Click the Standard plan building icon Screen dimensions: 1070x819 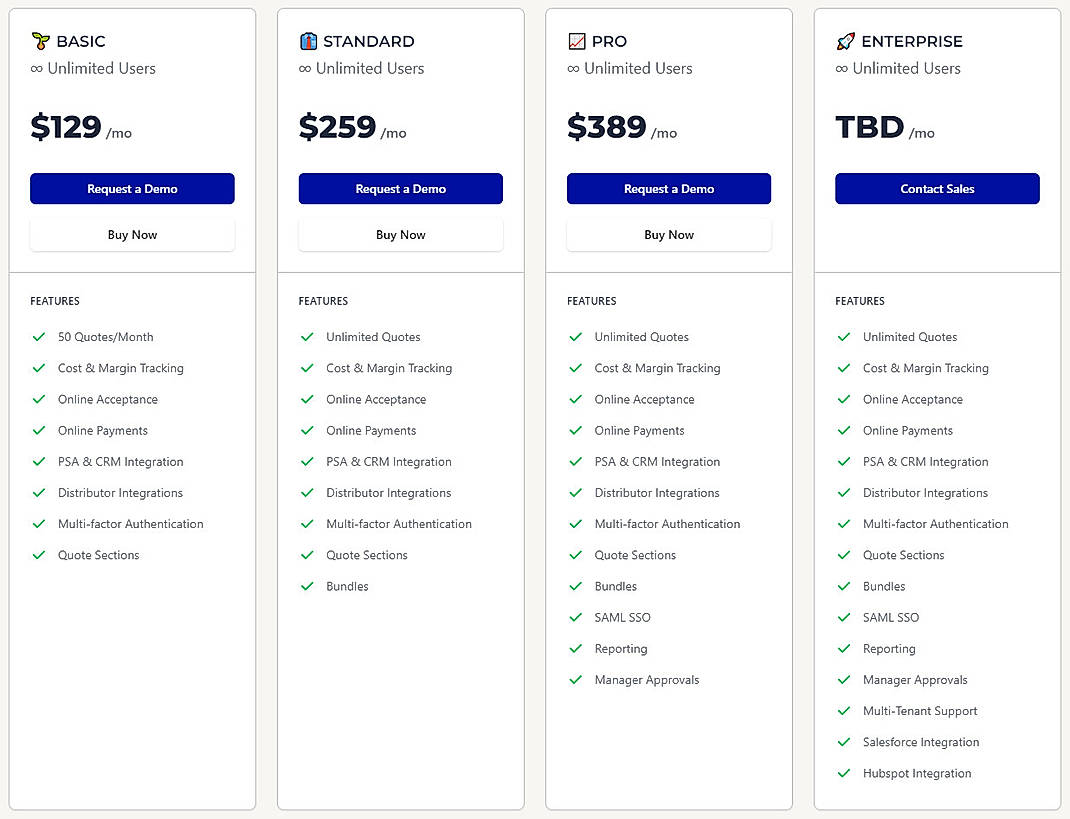(x=308, y=41)
